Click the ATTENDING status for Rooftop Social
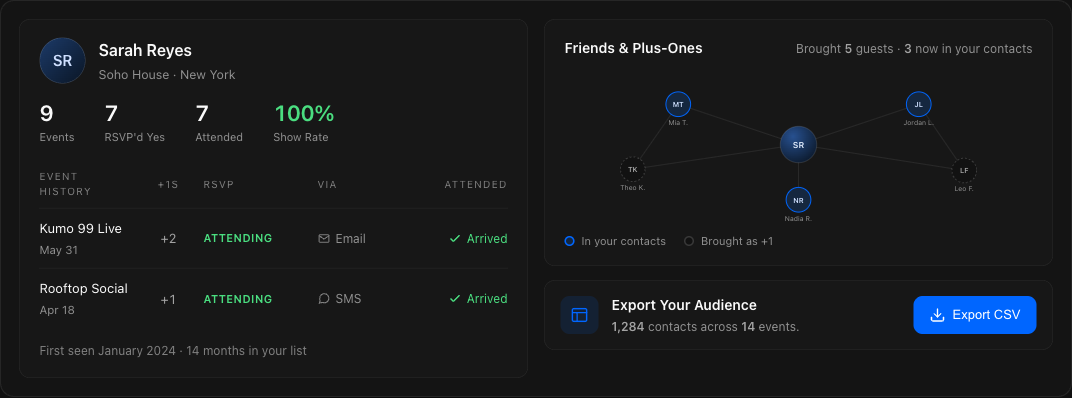The image size is (1072, 398). [238, 299]
